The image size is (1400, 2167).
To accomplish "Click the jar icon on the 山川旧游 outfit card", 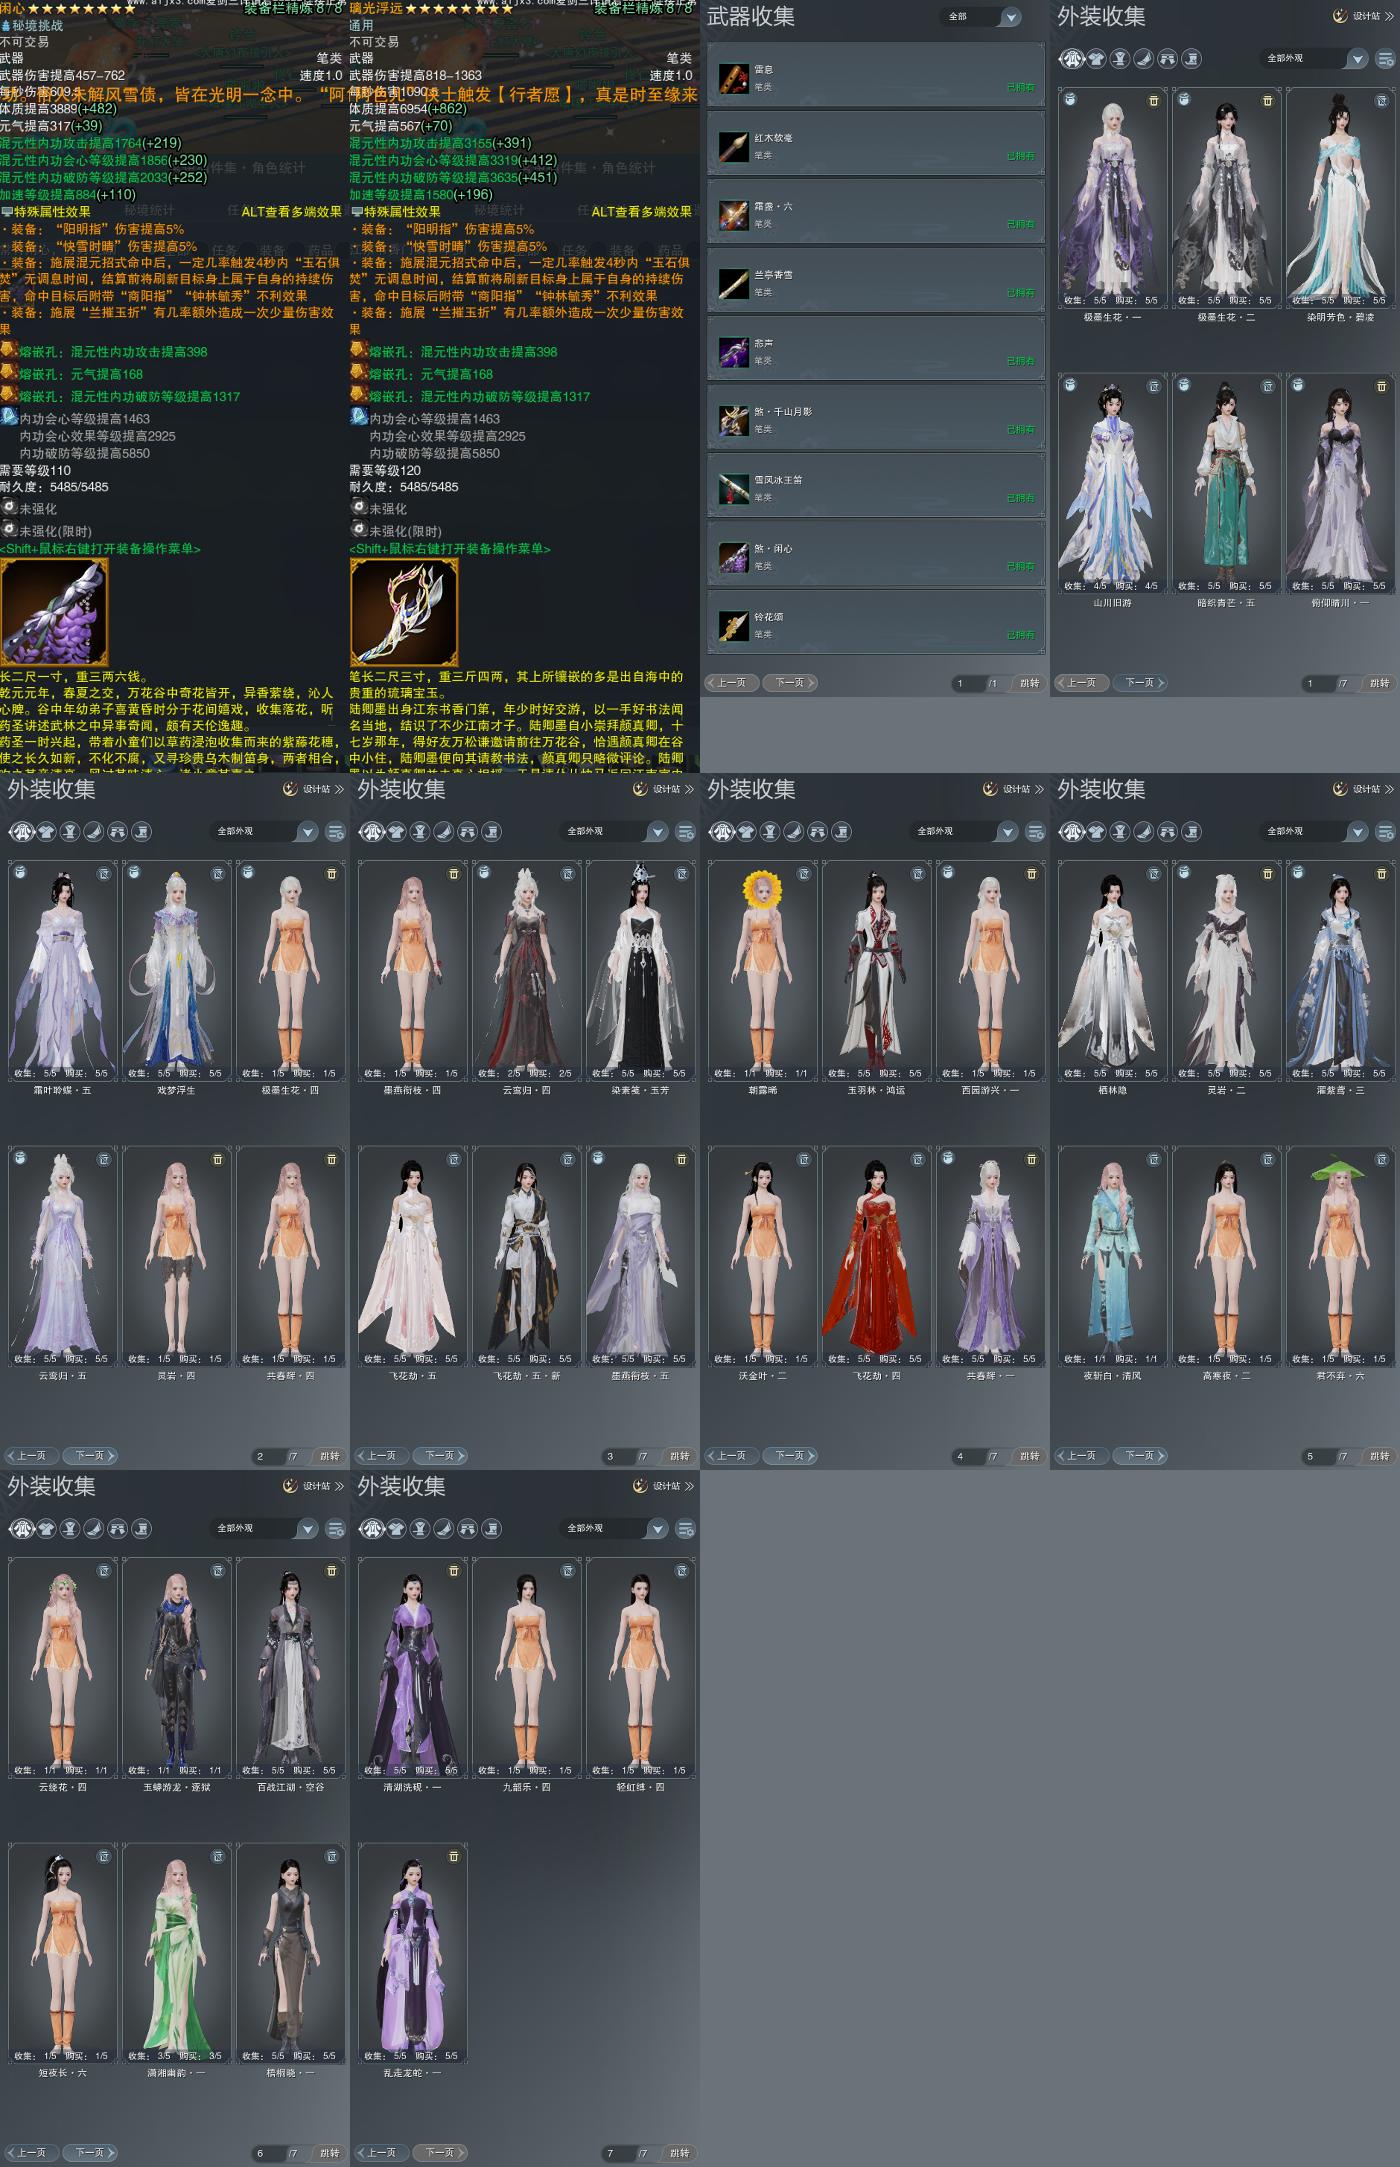I will [x=1070, y=385].
